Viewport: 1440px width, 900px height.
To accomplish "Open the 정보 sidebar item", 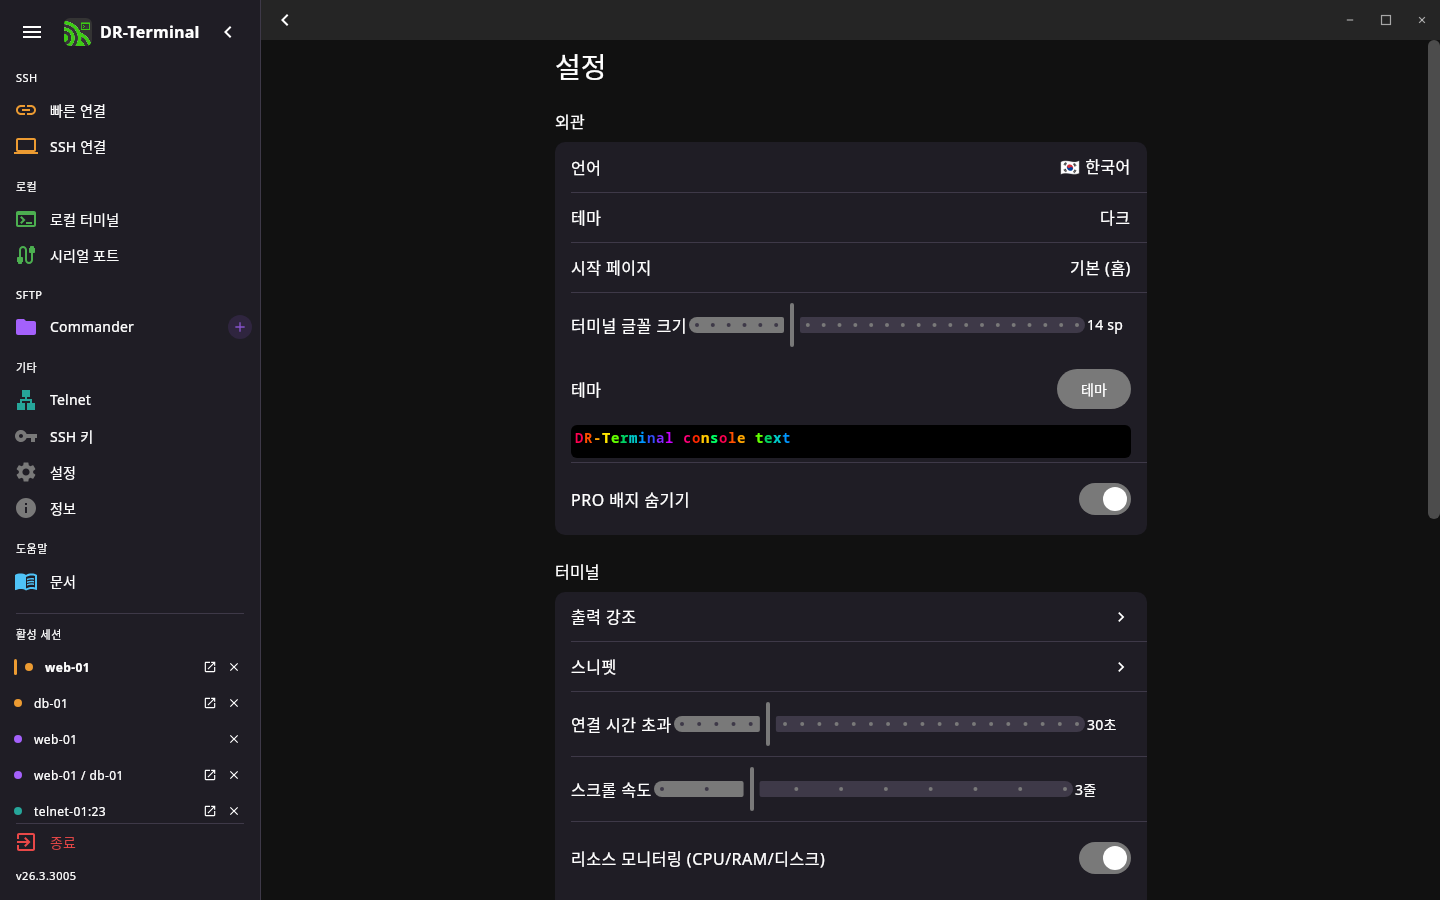I will (x=130, y=508).
